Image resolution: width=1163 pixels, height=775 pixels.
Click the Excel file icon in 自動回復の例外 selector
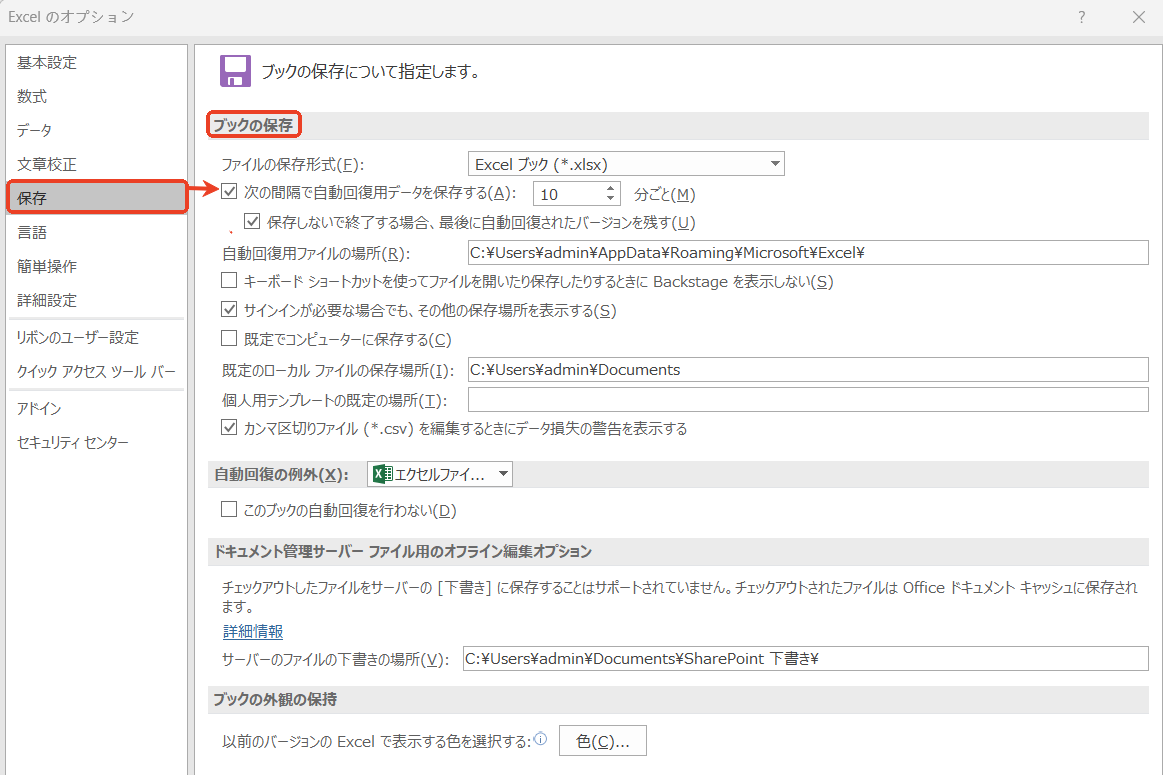point(384,473)
